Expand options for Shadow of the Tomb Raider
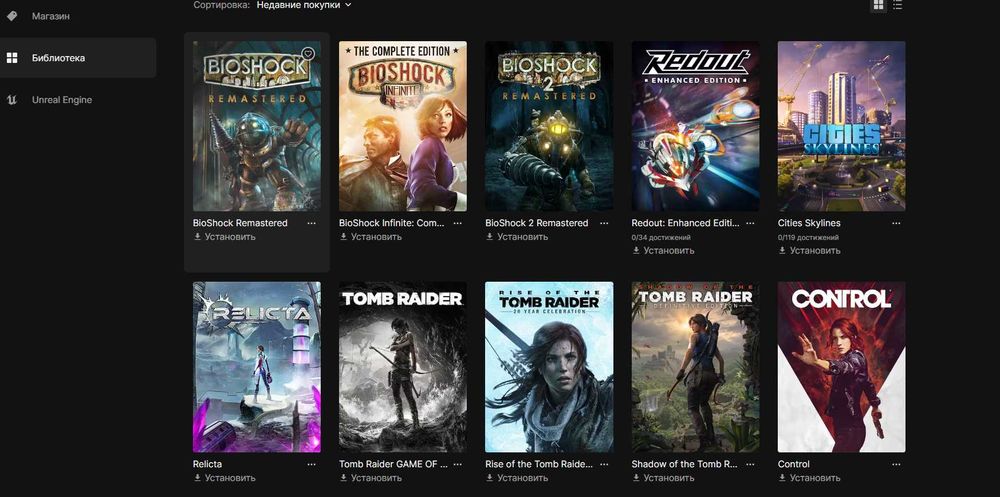Image resolution: width=1000 pixels, height=497 pixels. click(x=750, y=464)
